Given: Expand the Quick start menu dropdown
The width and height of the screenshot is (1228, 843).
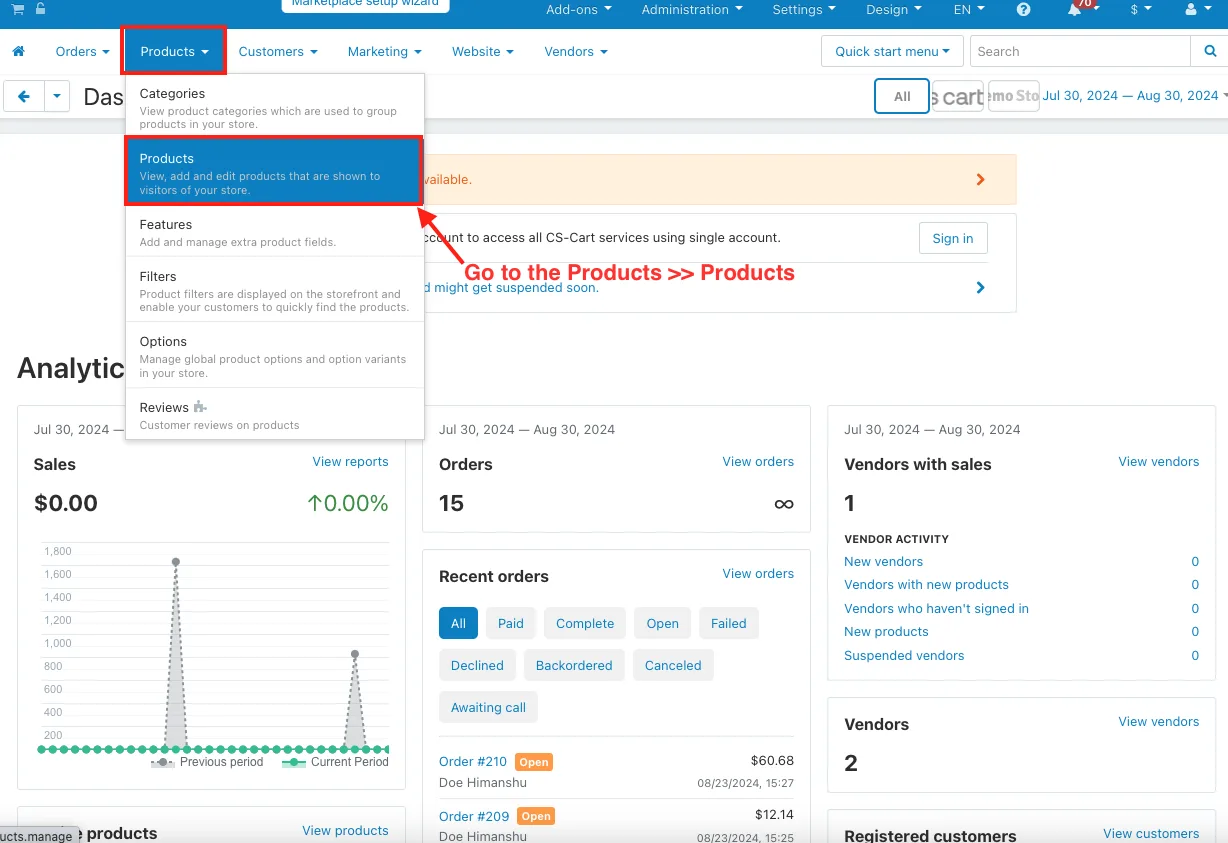Looking at the screenshot, I should click(892, 51).
